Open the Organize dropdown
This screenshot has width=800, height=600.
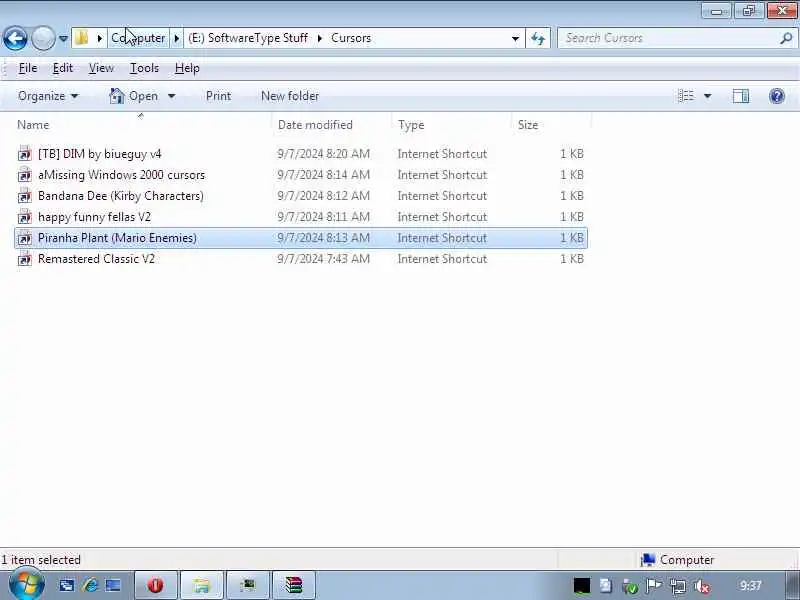(48, 96)
